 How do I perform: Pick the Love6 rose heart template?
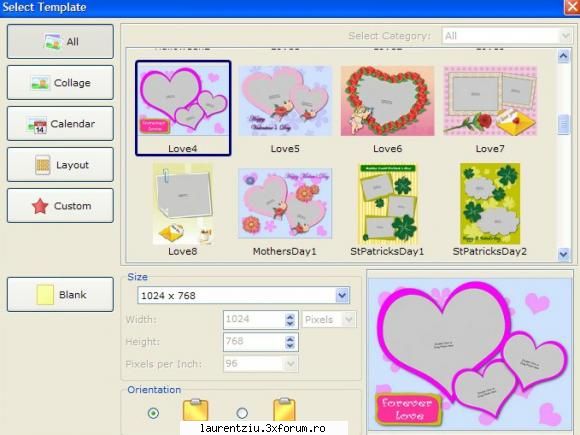(x=387, y=101)
